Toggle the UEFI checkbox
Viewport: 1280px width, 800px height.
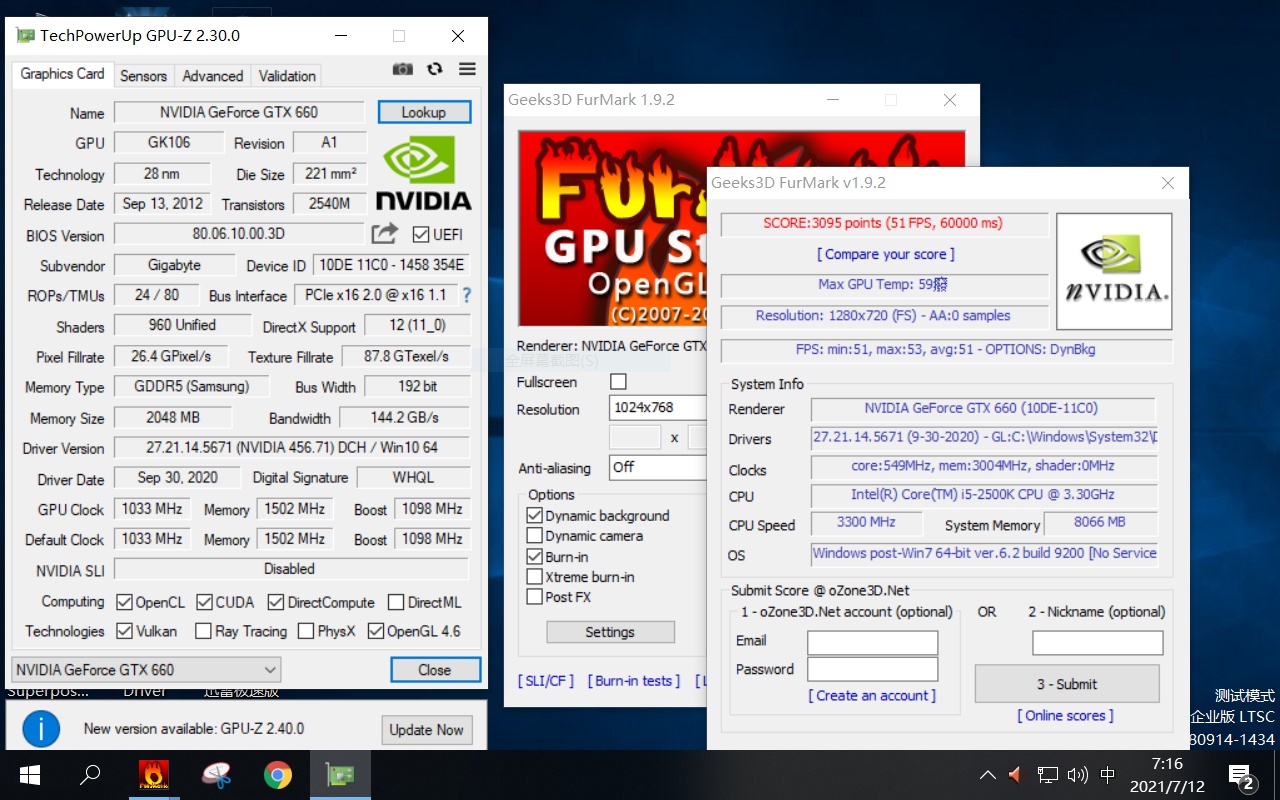coord(421,234)
